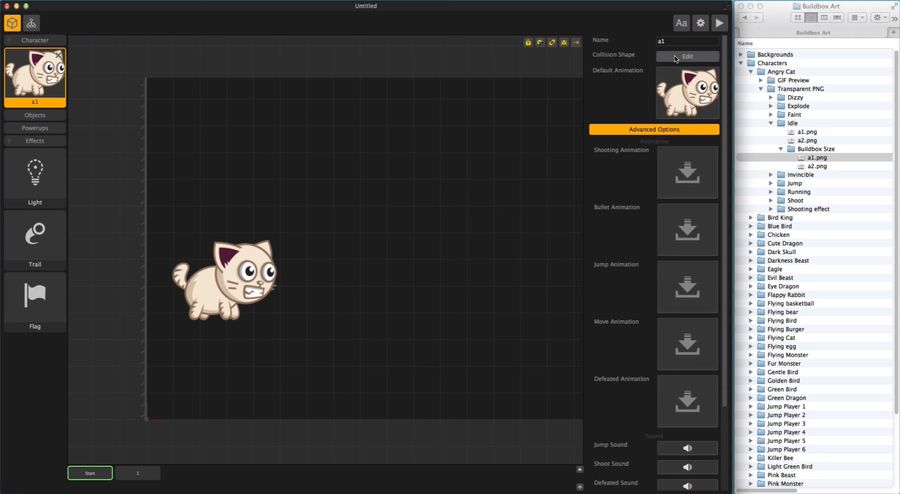Click the Bullet Animation drop slot

point(687,230)
